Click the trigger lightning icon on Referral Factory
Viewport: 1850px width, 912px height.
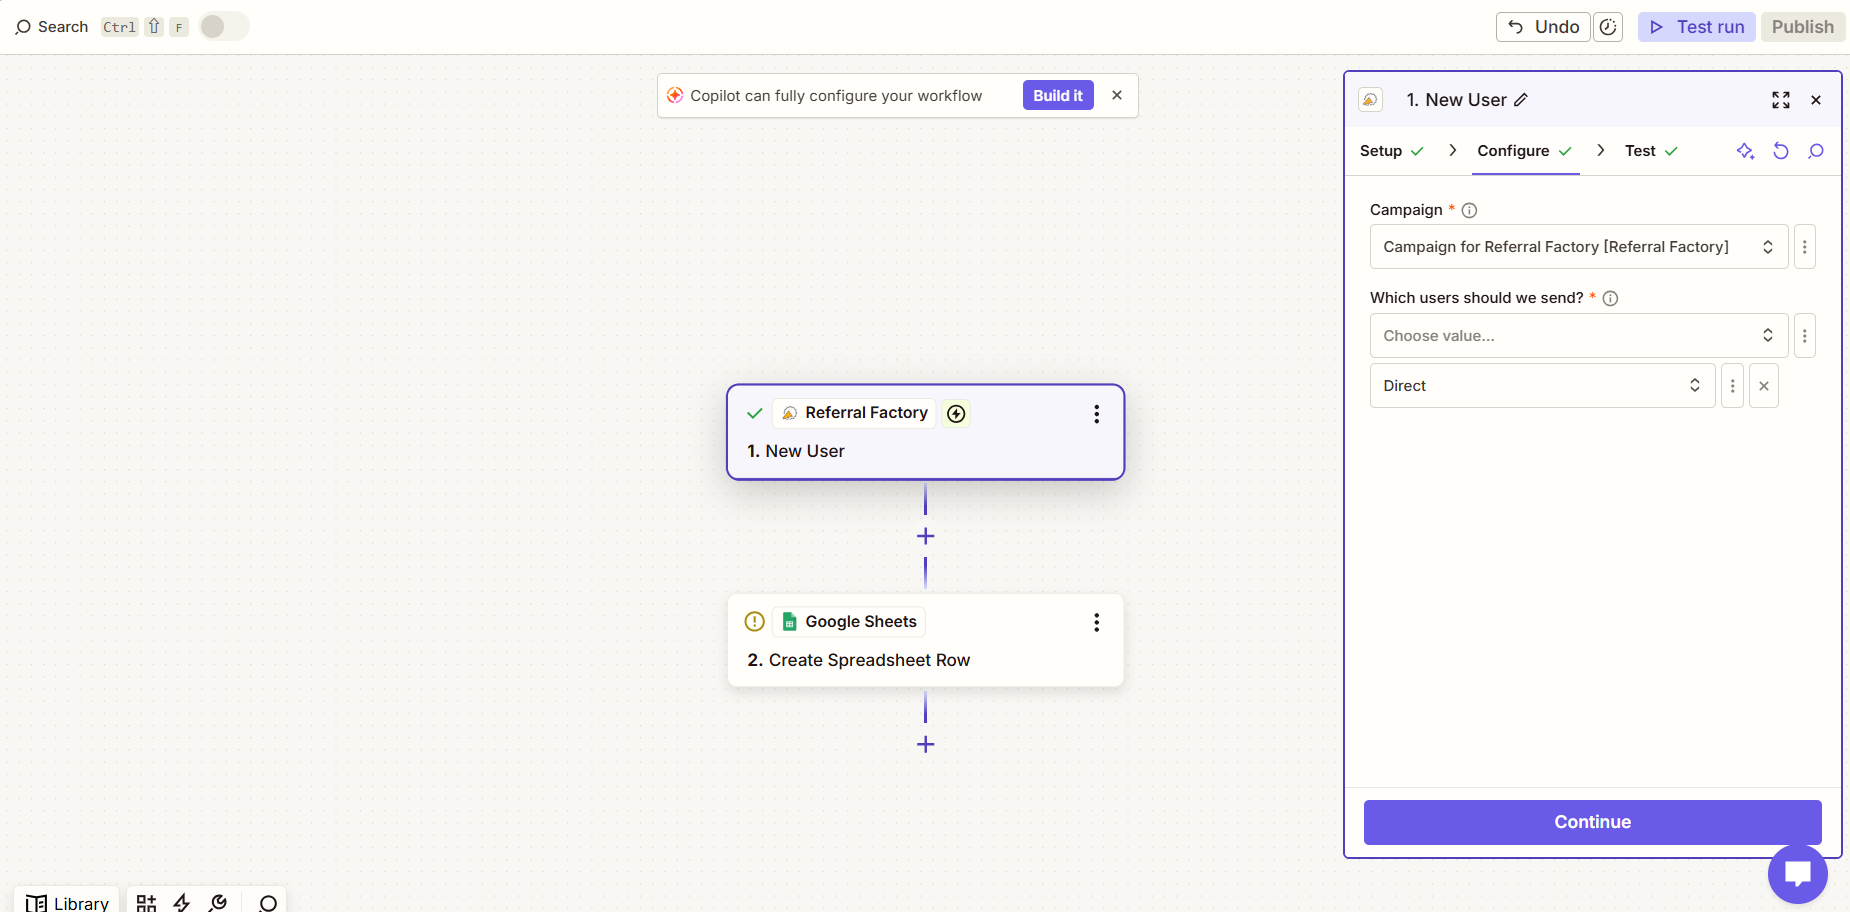click(957, 414)
